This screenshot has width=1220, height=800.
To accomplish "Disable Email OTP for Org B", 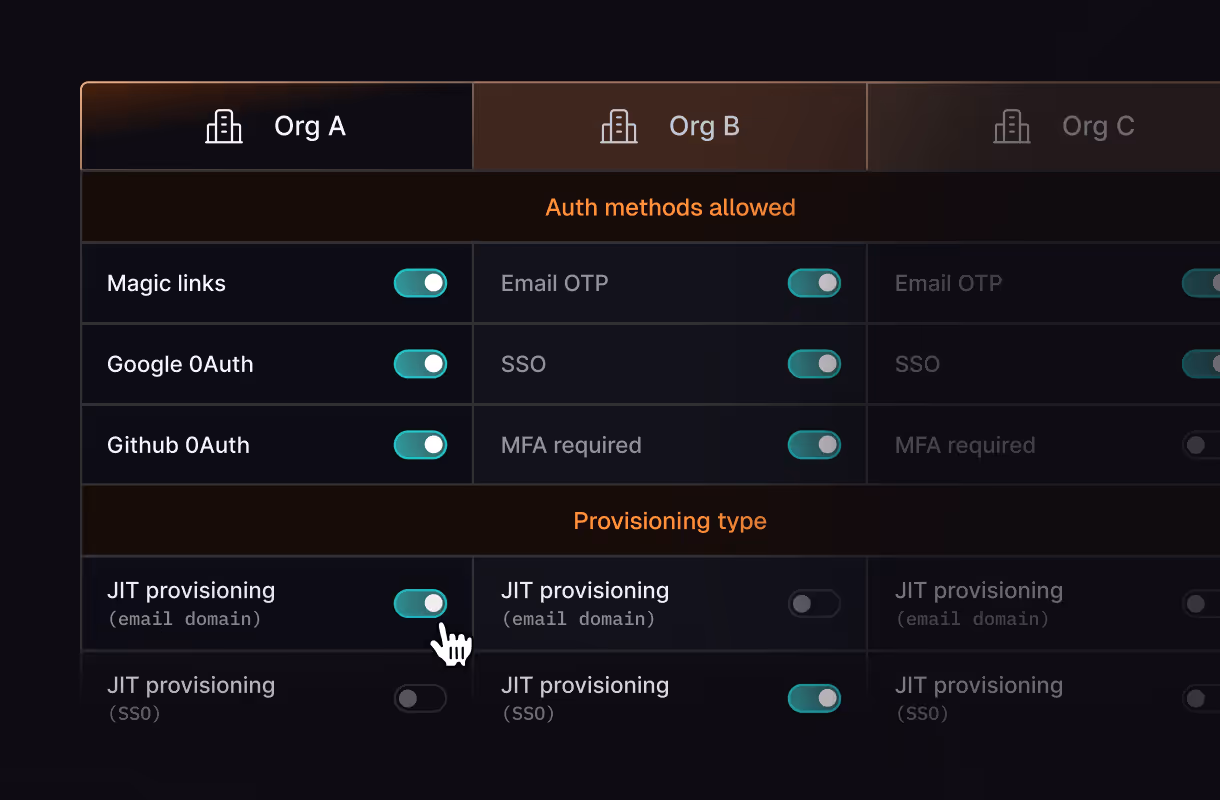I will click(814, 283).
